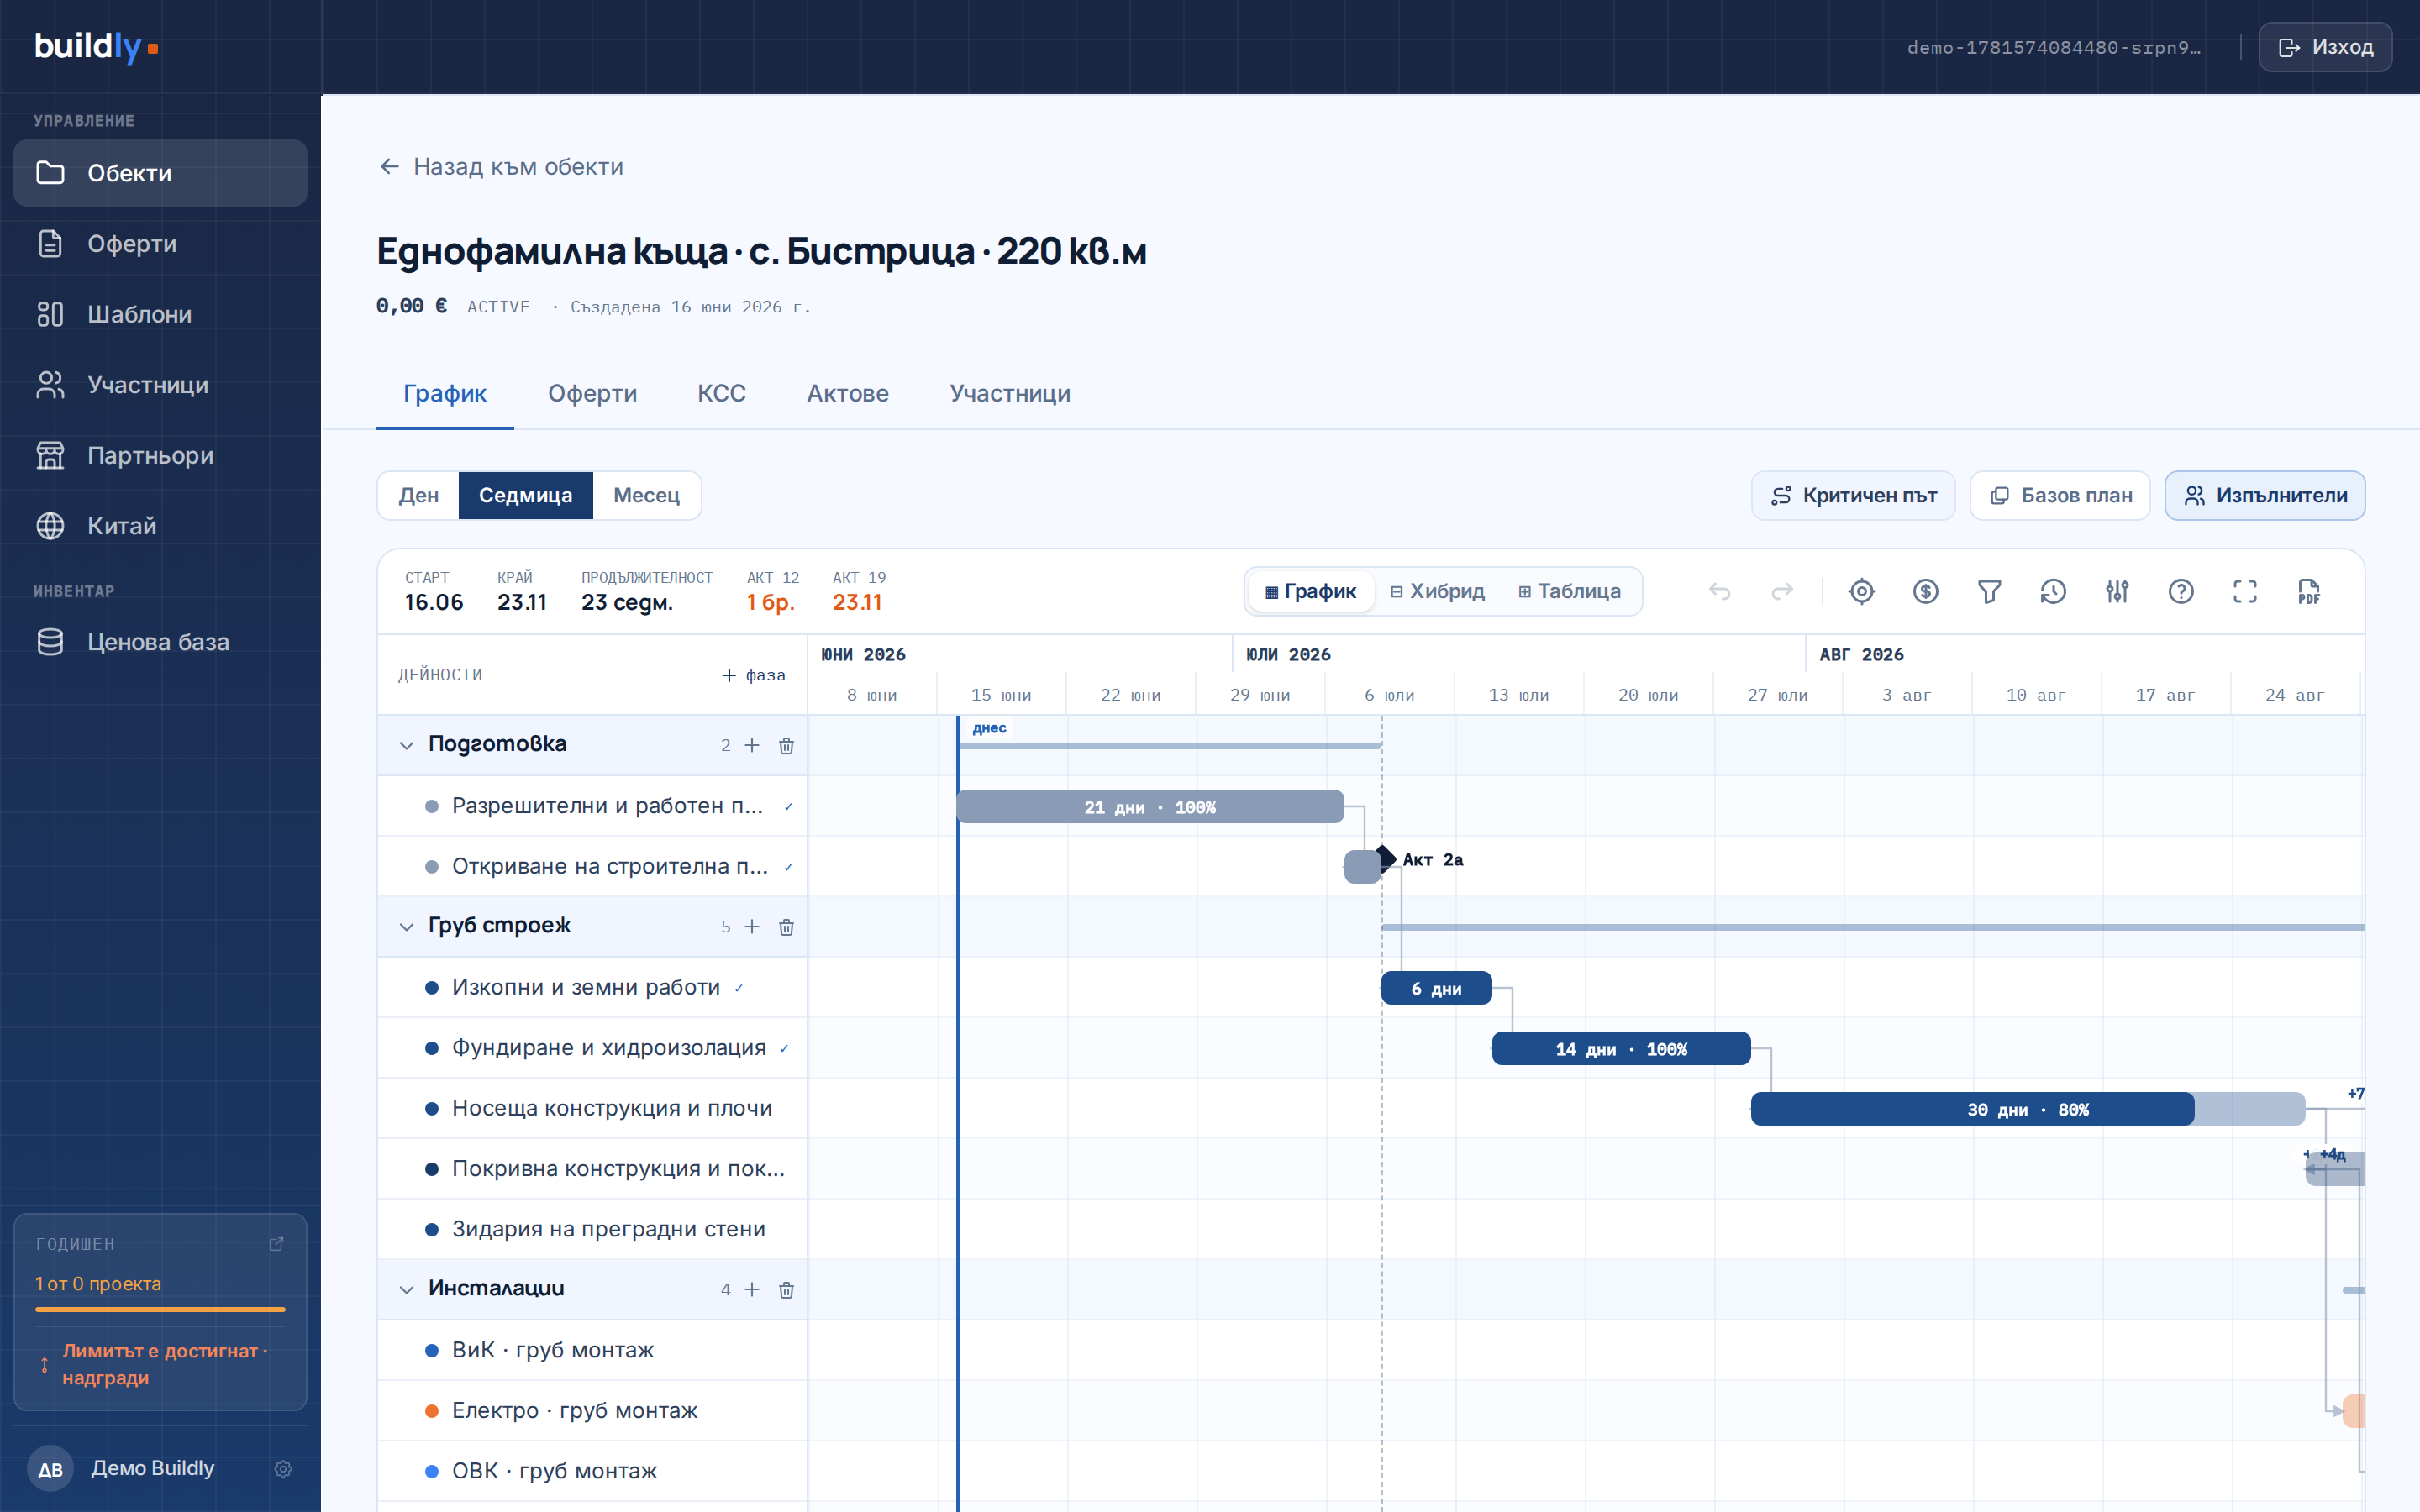Open the Участници project tab
The height and width of the screenshot is (1512, 2420).
coord(1010,394)
